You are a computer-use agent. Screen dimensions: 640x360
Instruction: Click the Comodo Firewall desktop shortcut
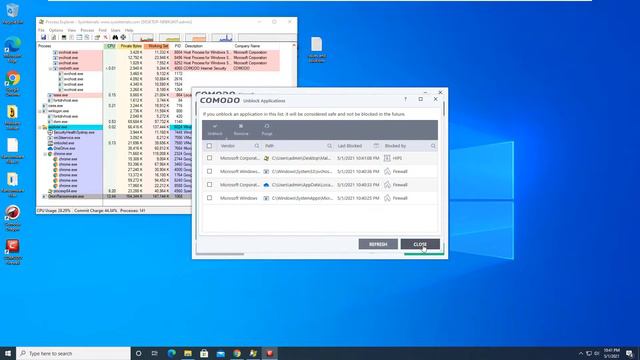coord(12,252)
